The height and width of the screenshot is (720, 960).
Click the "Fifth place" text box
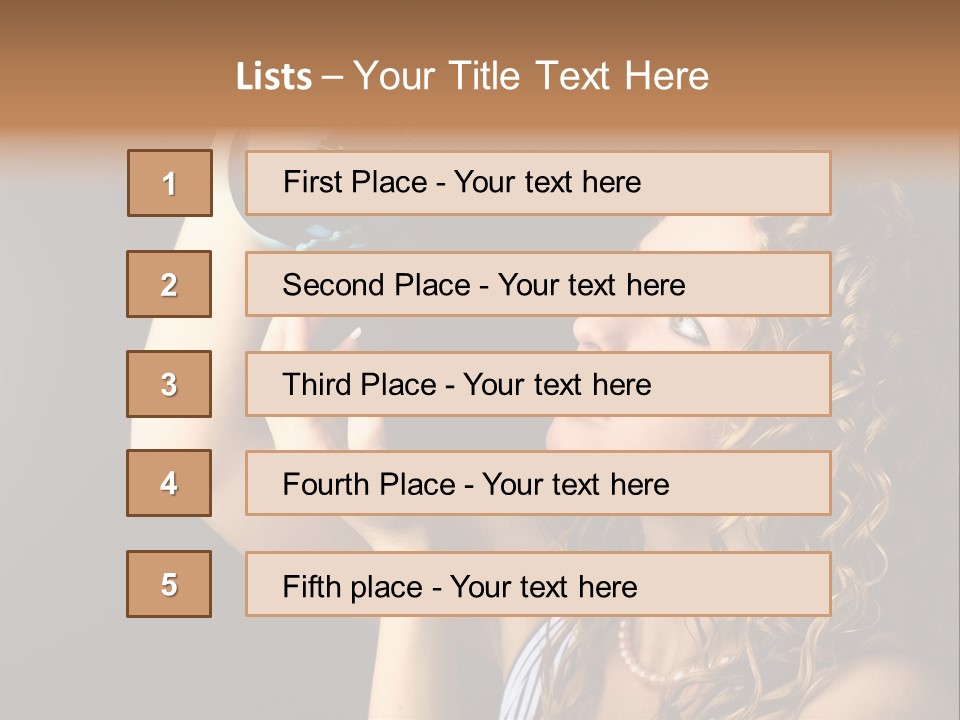click(x=538, y=584)
